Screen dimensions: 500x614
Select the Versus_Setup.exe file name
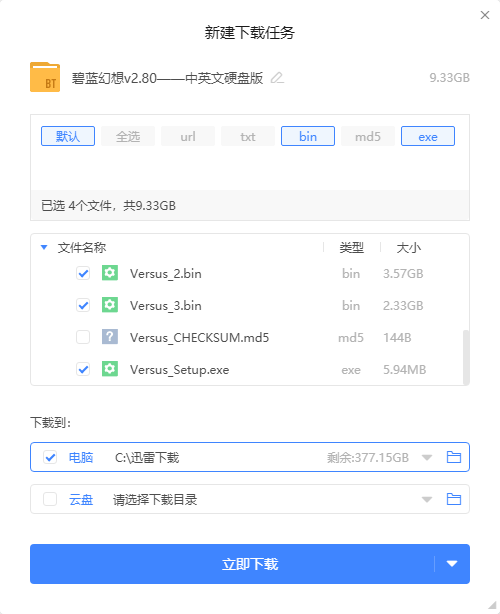click(x=180, y=370)
